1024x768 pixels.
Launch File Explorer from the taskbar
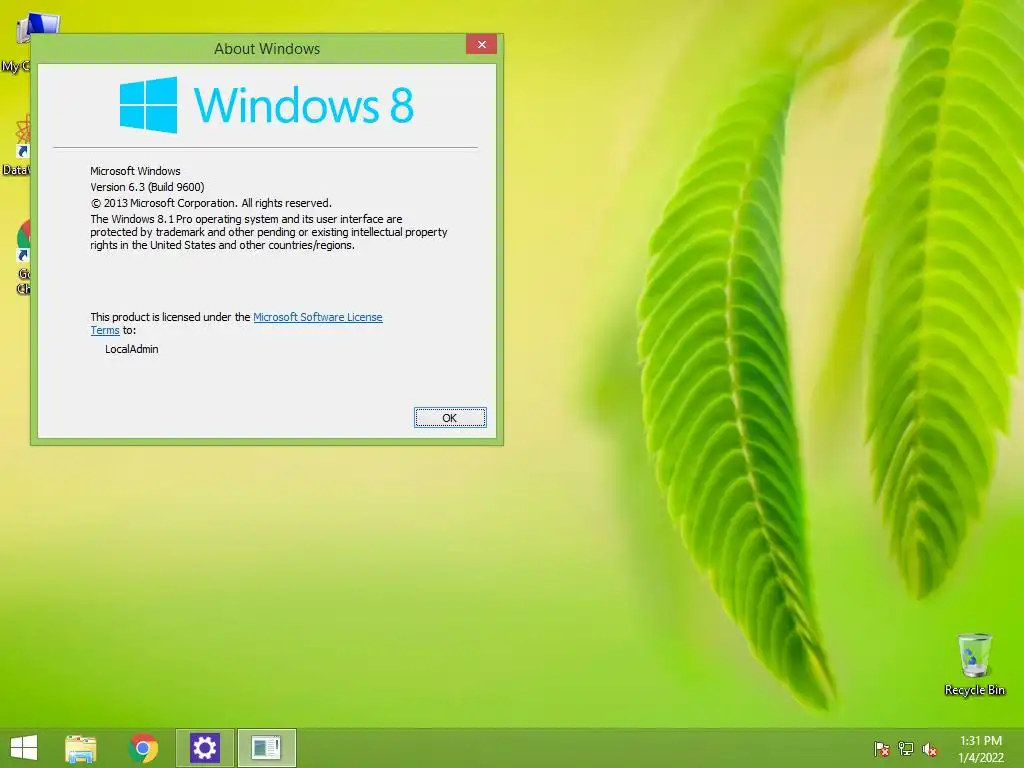(x=80, y=748)
